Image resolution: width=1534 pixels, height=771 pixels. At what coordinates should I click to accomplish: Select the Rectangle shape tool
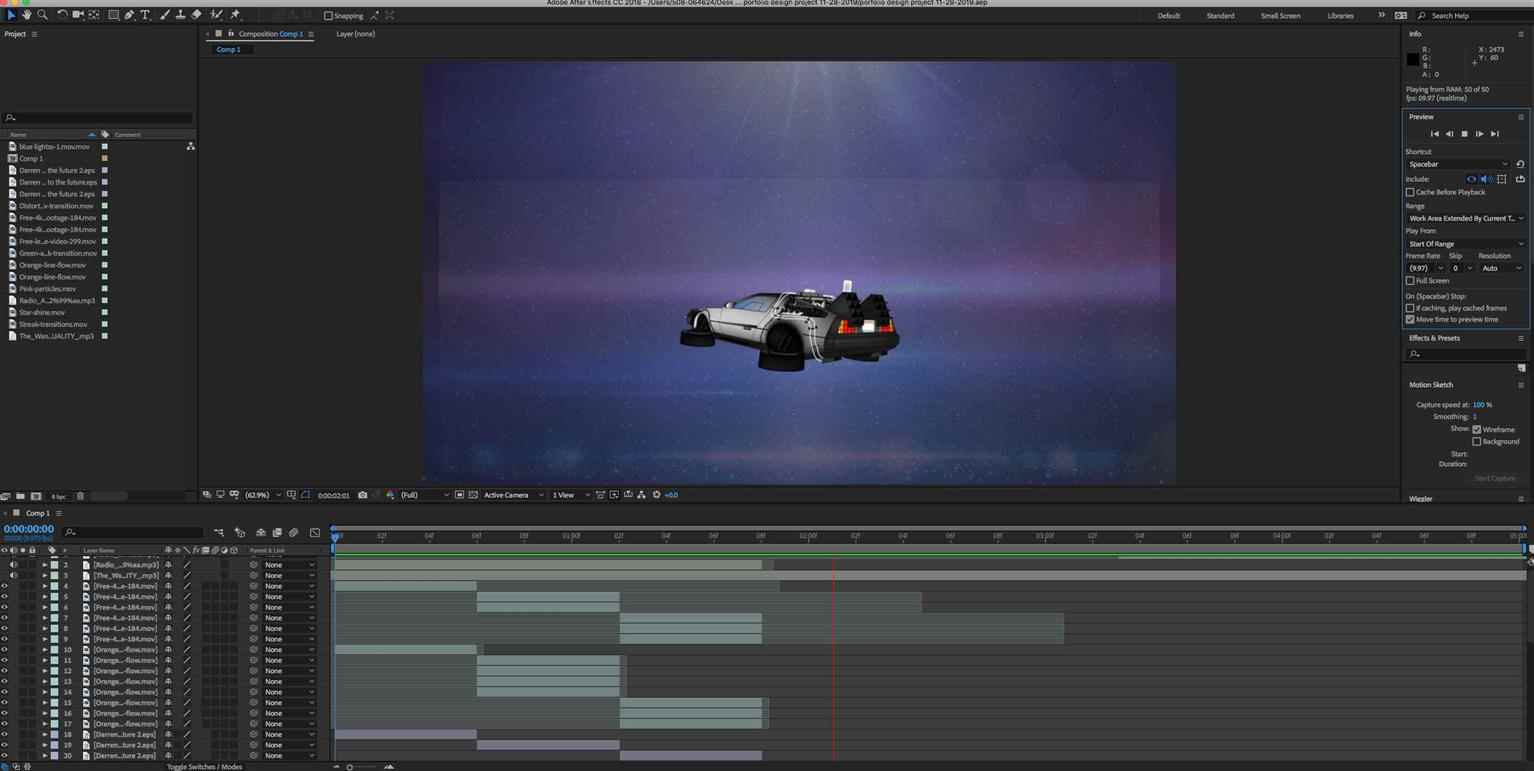[113, 15]
